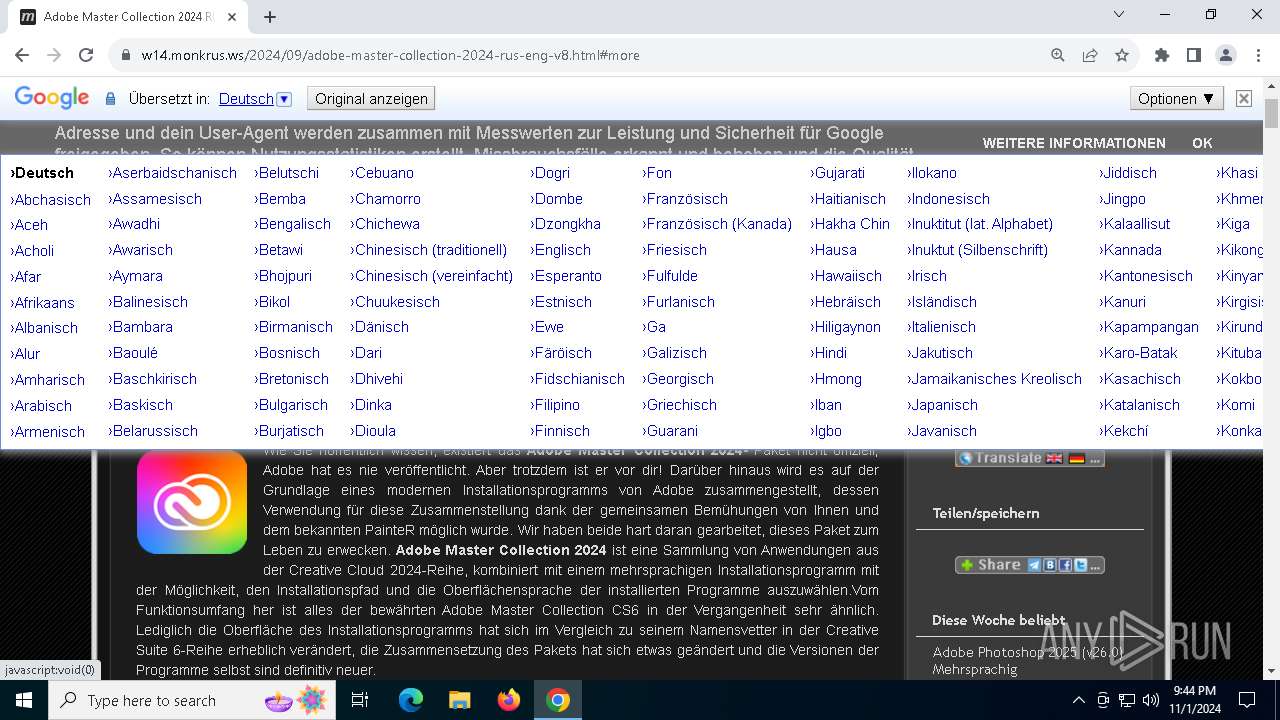
Task: Choose Französisch from language list
Action: click(x=685, y=199)
